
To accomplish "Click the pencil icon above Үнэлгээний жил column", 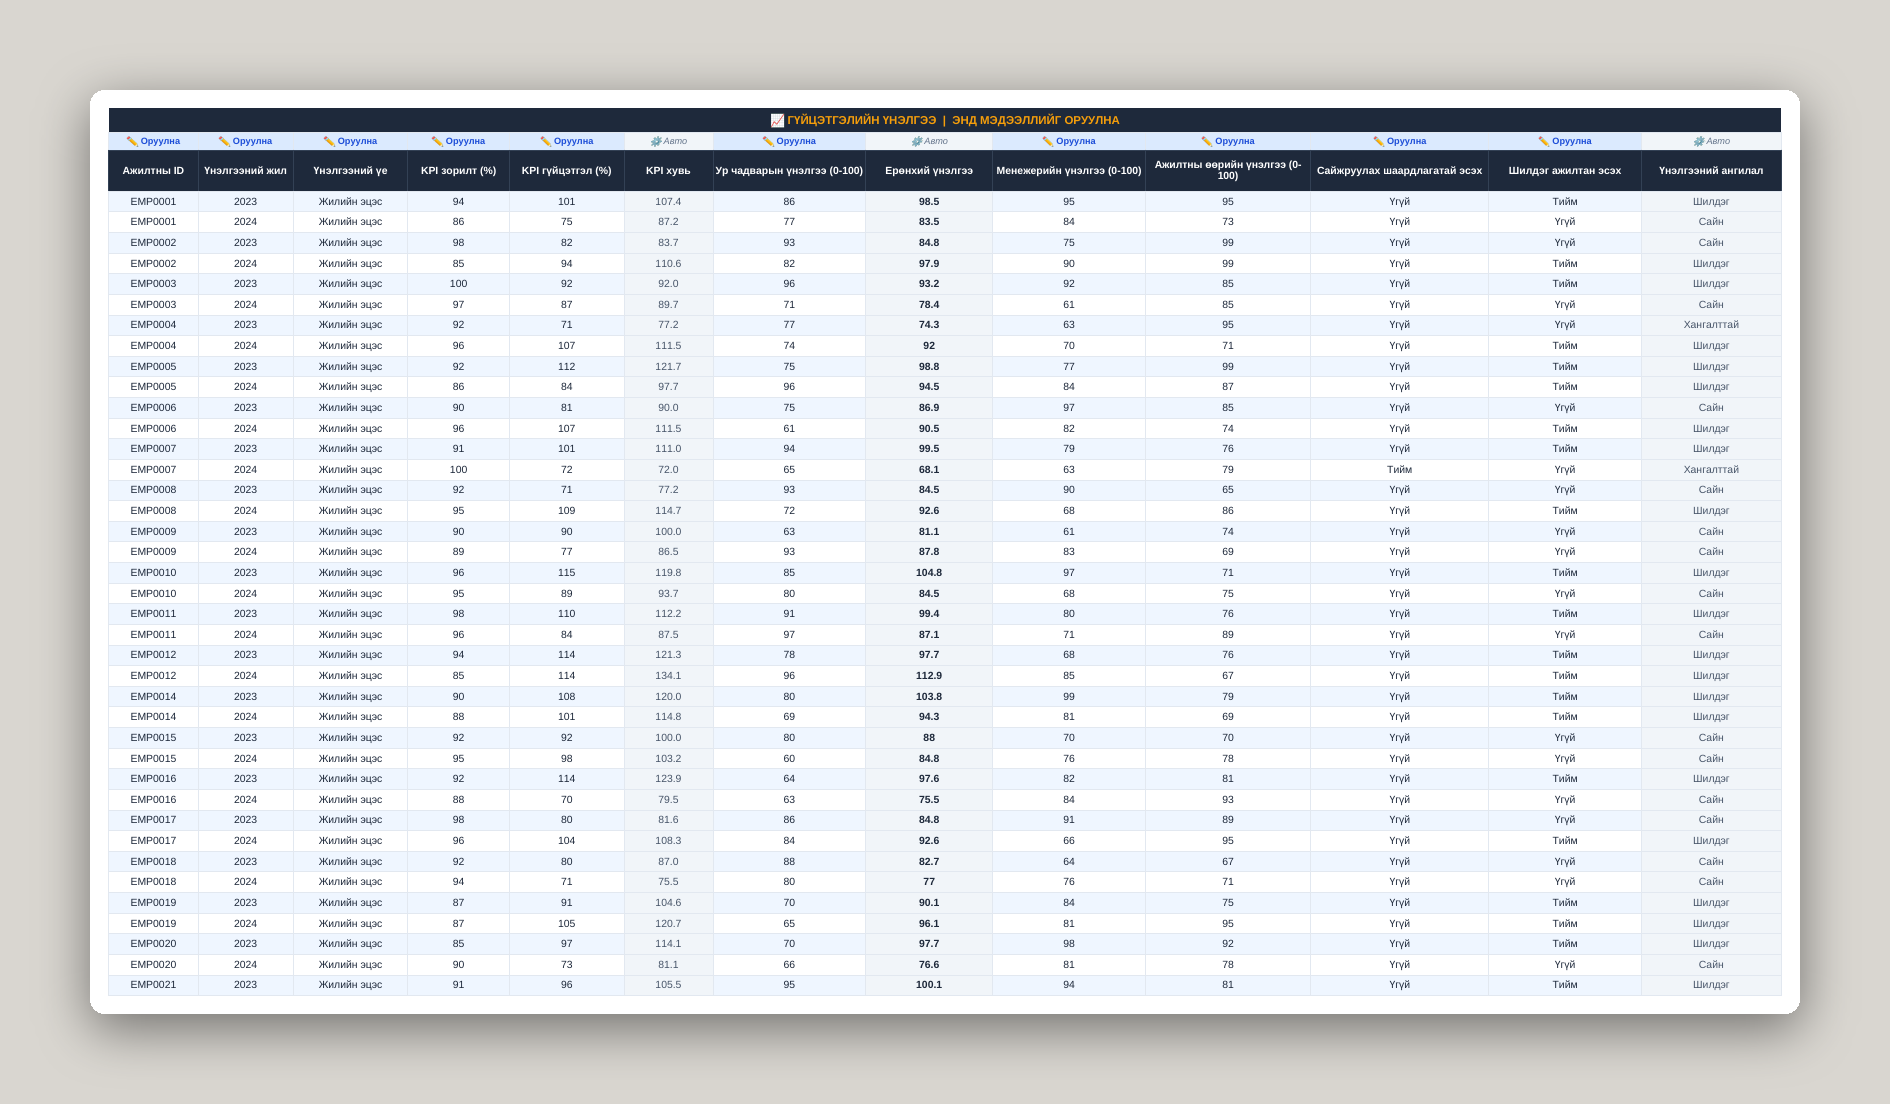I will coord(224,142).
